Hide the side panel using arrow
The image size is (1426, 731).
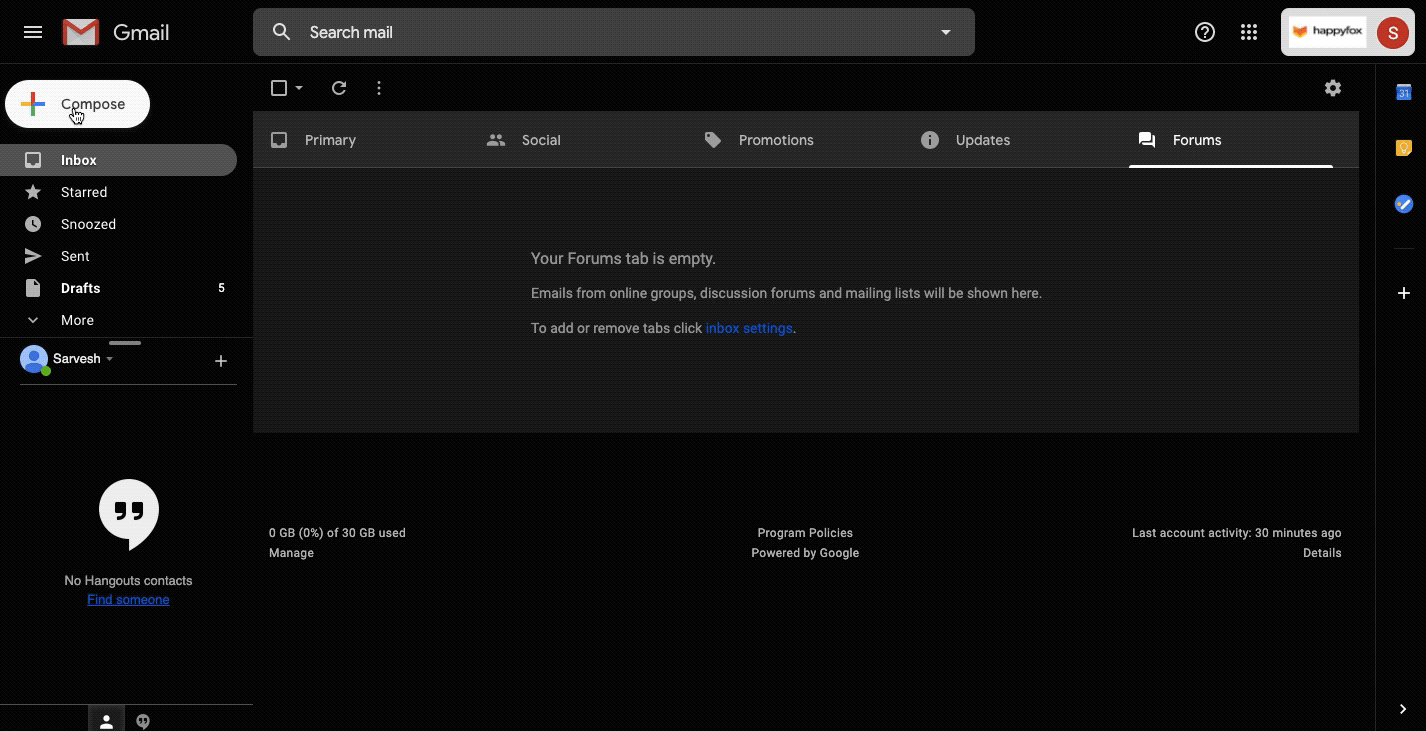(1402, 709)
